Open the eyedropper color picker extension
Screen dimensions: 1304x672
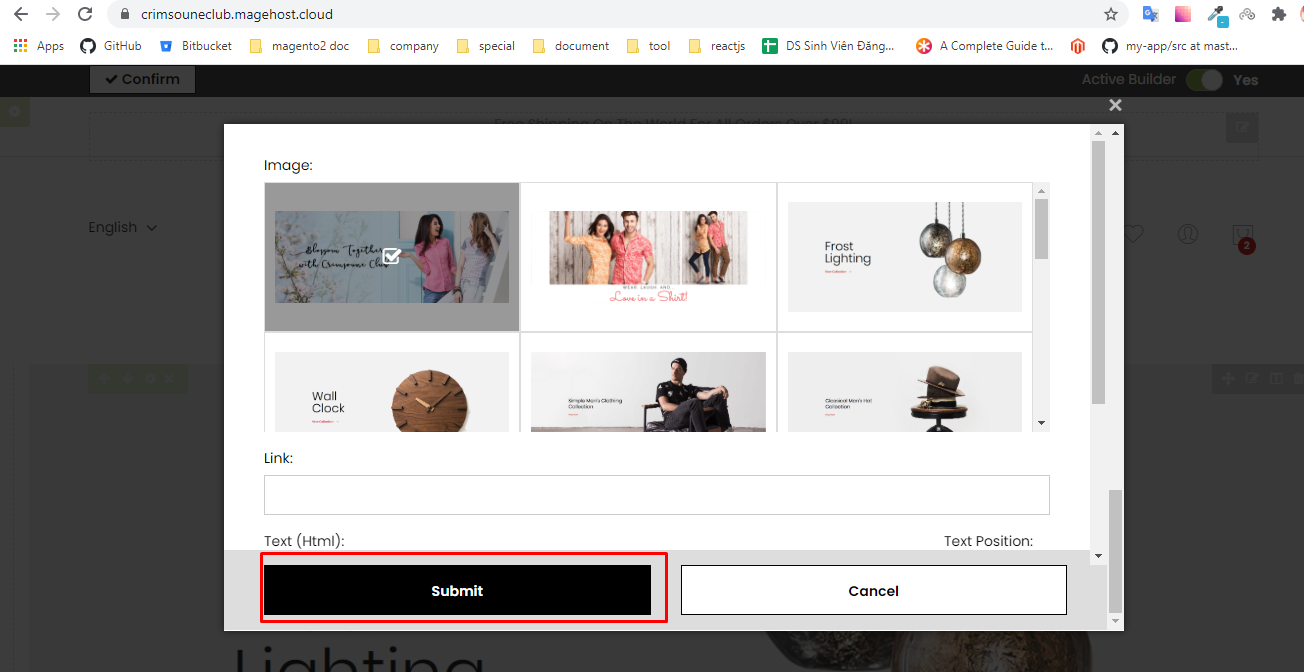(x=1216, y=15)
